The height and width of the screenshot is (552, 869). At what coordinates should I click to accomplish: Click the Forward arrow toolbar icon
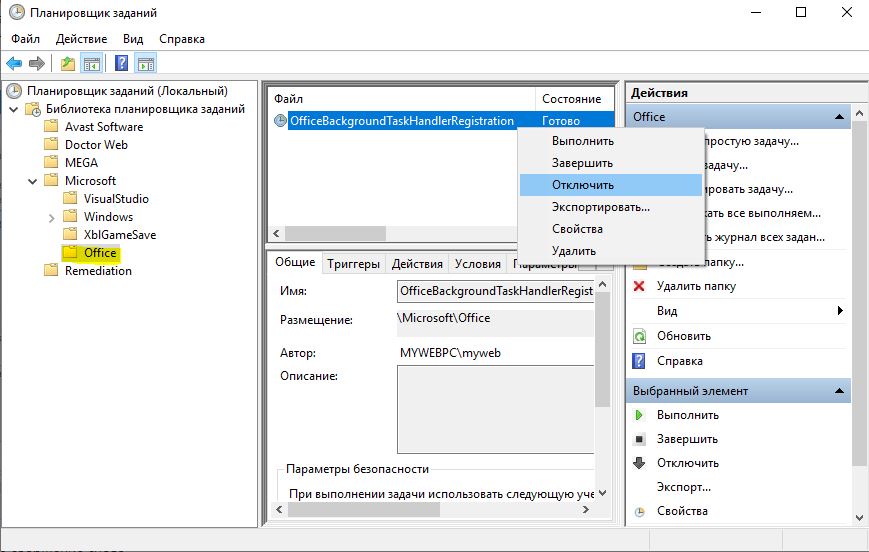[x=37, y=64]
